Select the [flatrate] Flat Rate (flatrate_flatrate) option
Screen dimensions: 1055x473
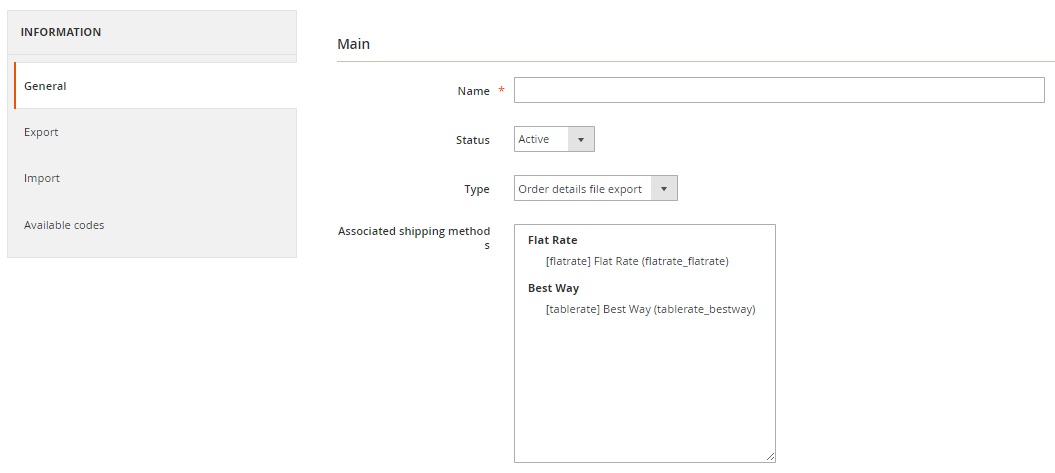(637, 261)
